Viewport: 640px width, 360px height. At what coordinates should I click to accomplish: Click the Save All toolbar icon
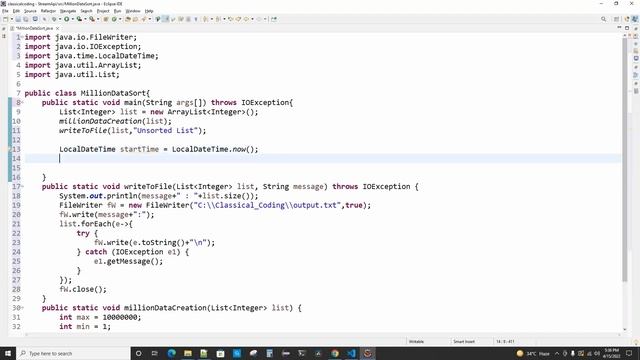[26, 19]
